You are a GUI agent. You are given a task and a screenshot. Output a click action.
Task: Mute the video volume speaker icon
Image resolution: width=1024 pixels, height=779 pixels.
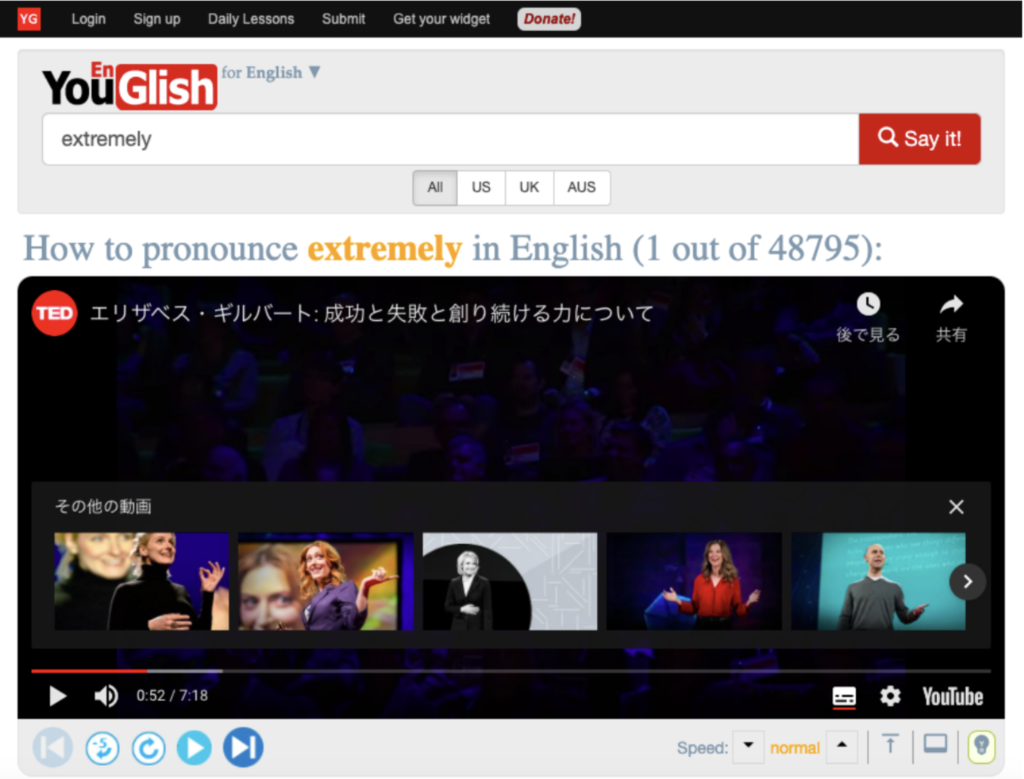point(105,696)
